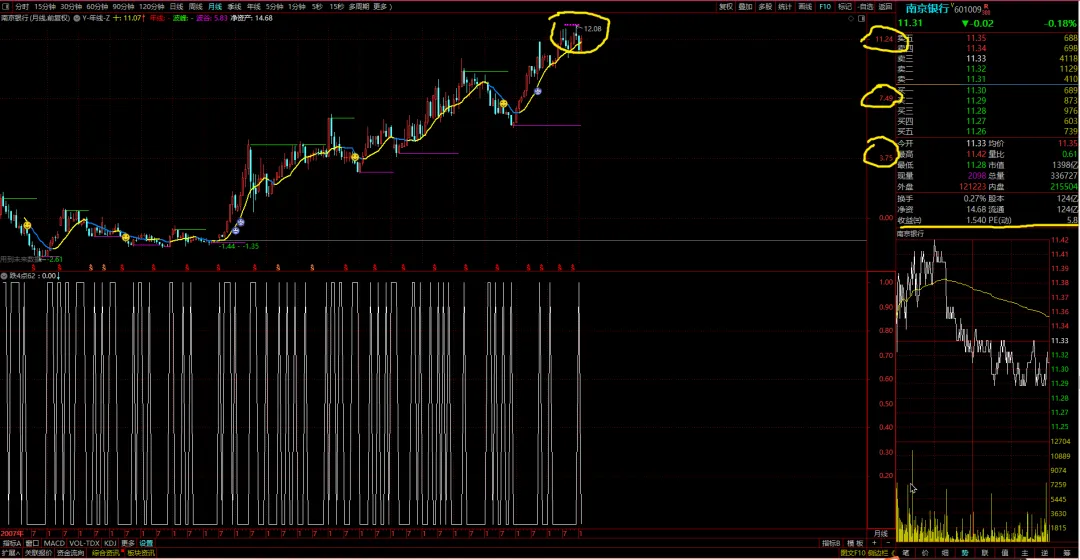Click the 返回 back button
1080x560 pixels.
[x=885, y=6]
